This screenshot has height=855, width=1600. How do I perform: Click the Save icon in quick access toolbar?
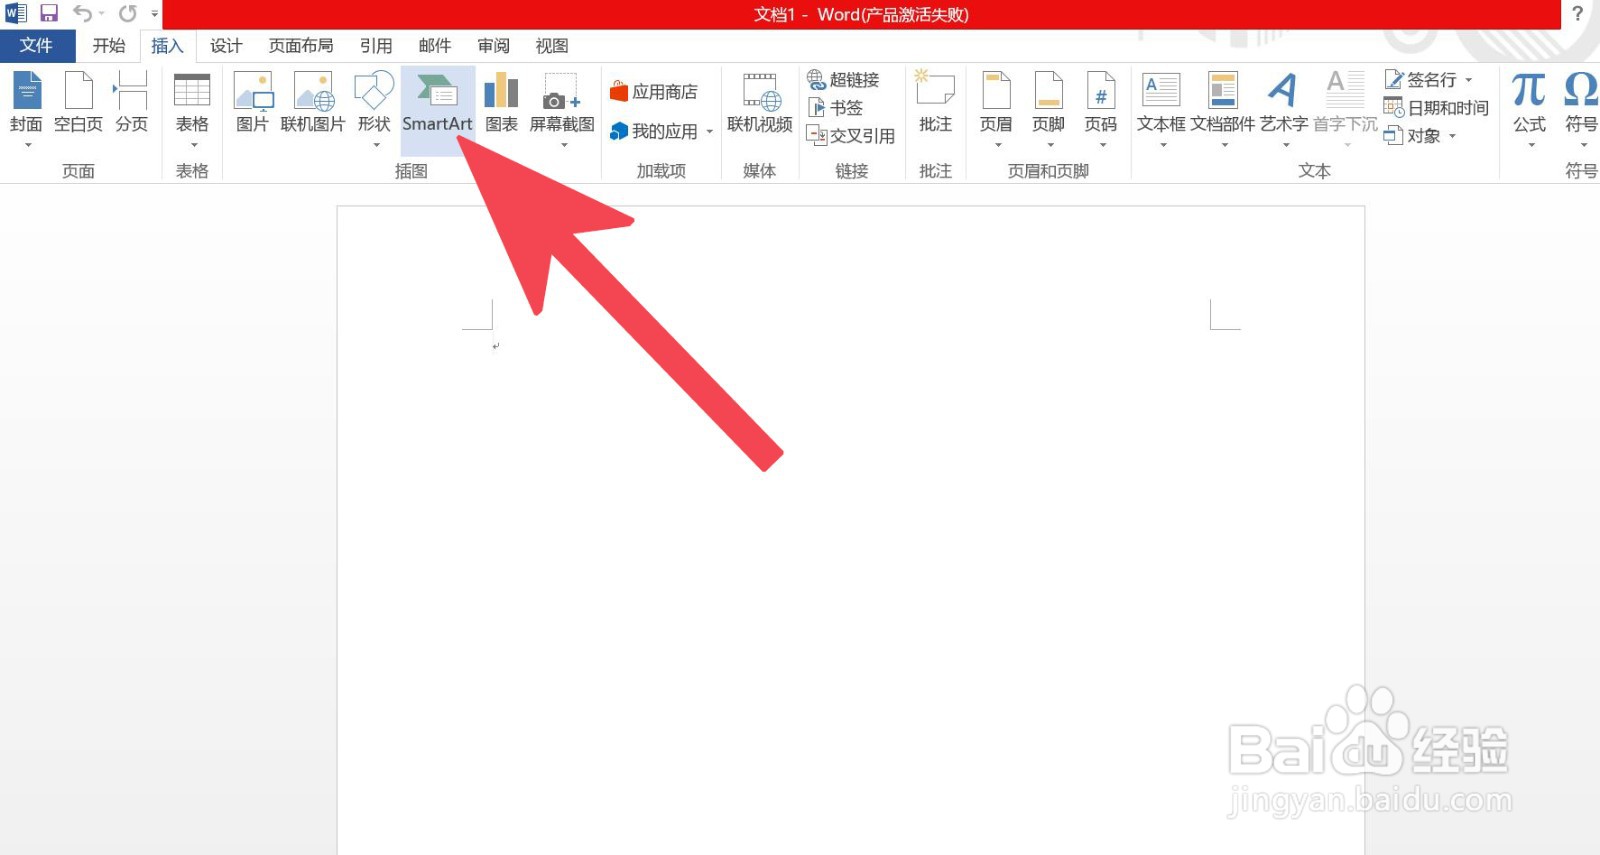[x=49, y=14]
